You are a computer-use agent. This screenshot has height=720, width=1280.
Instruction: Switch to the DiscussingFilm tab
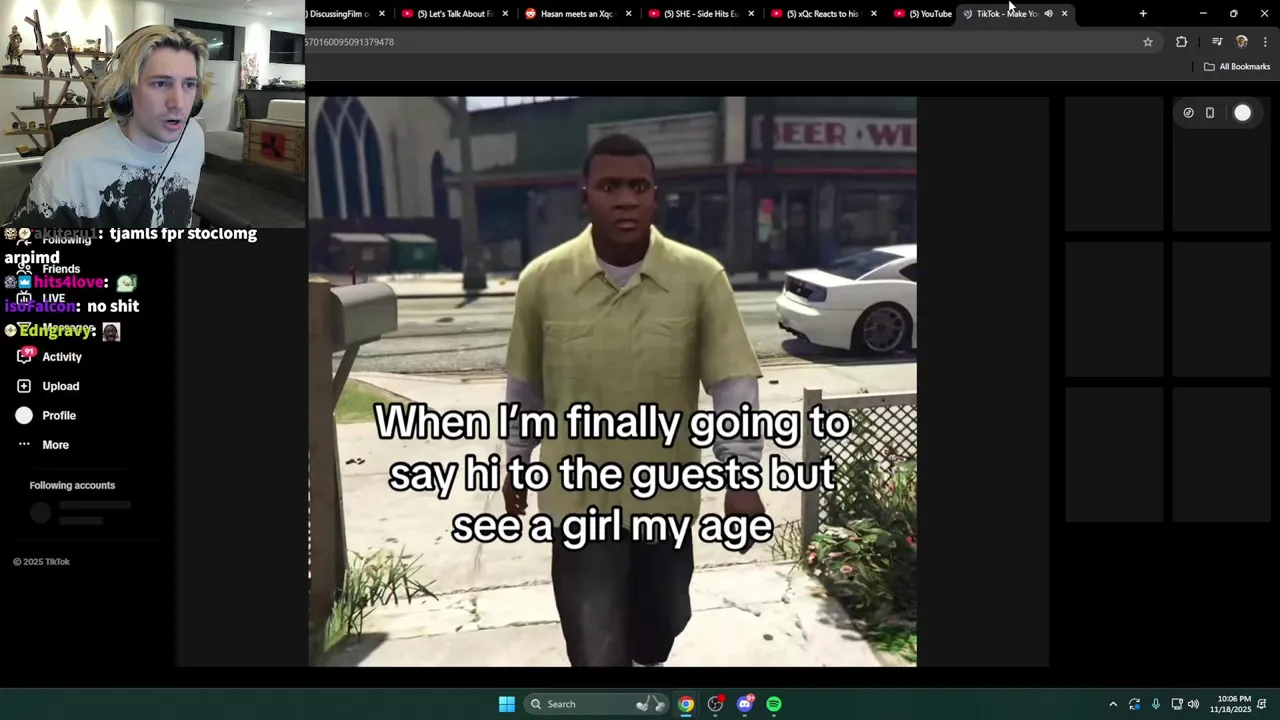340,14
